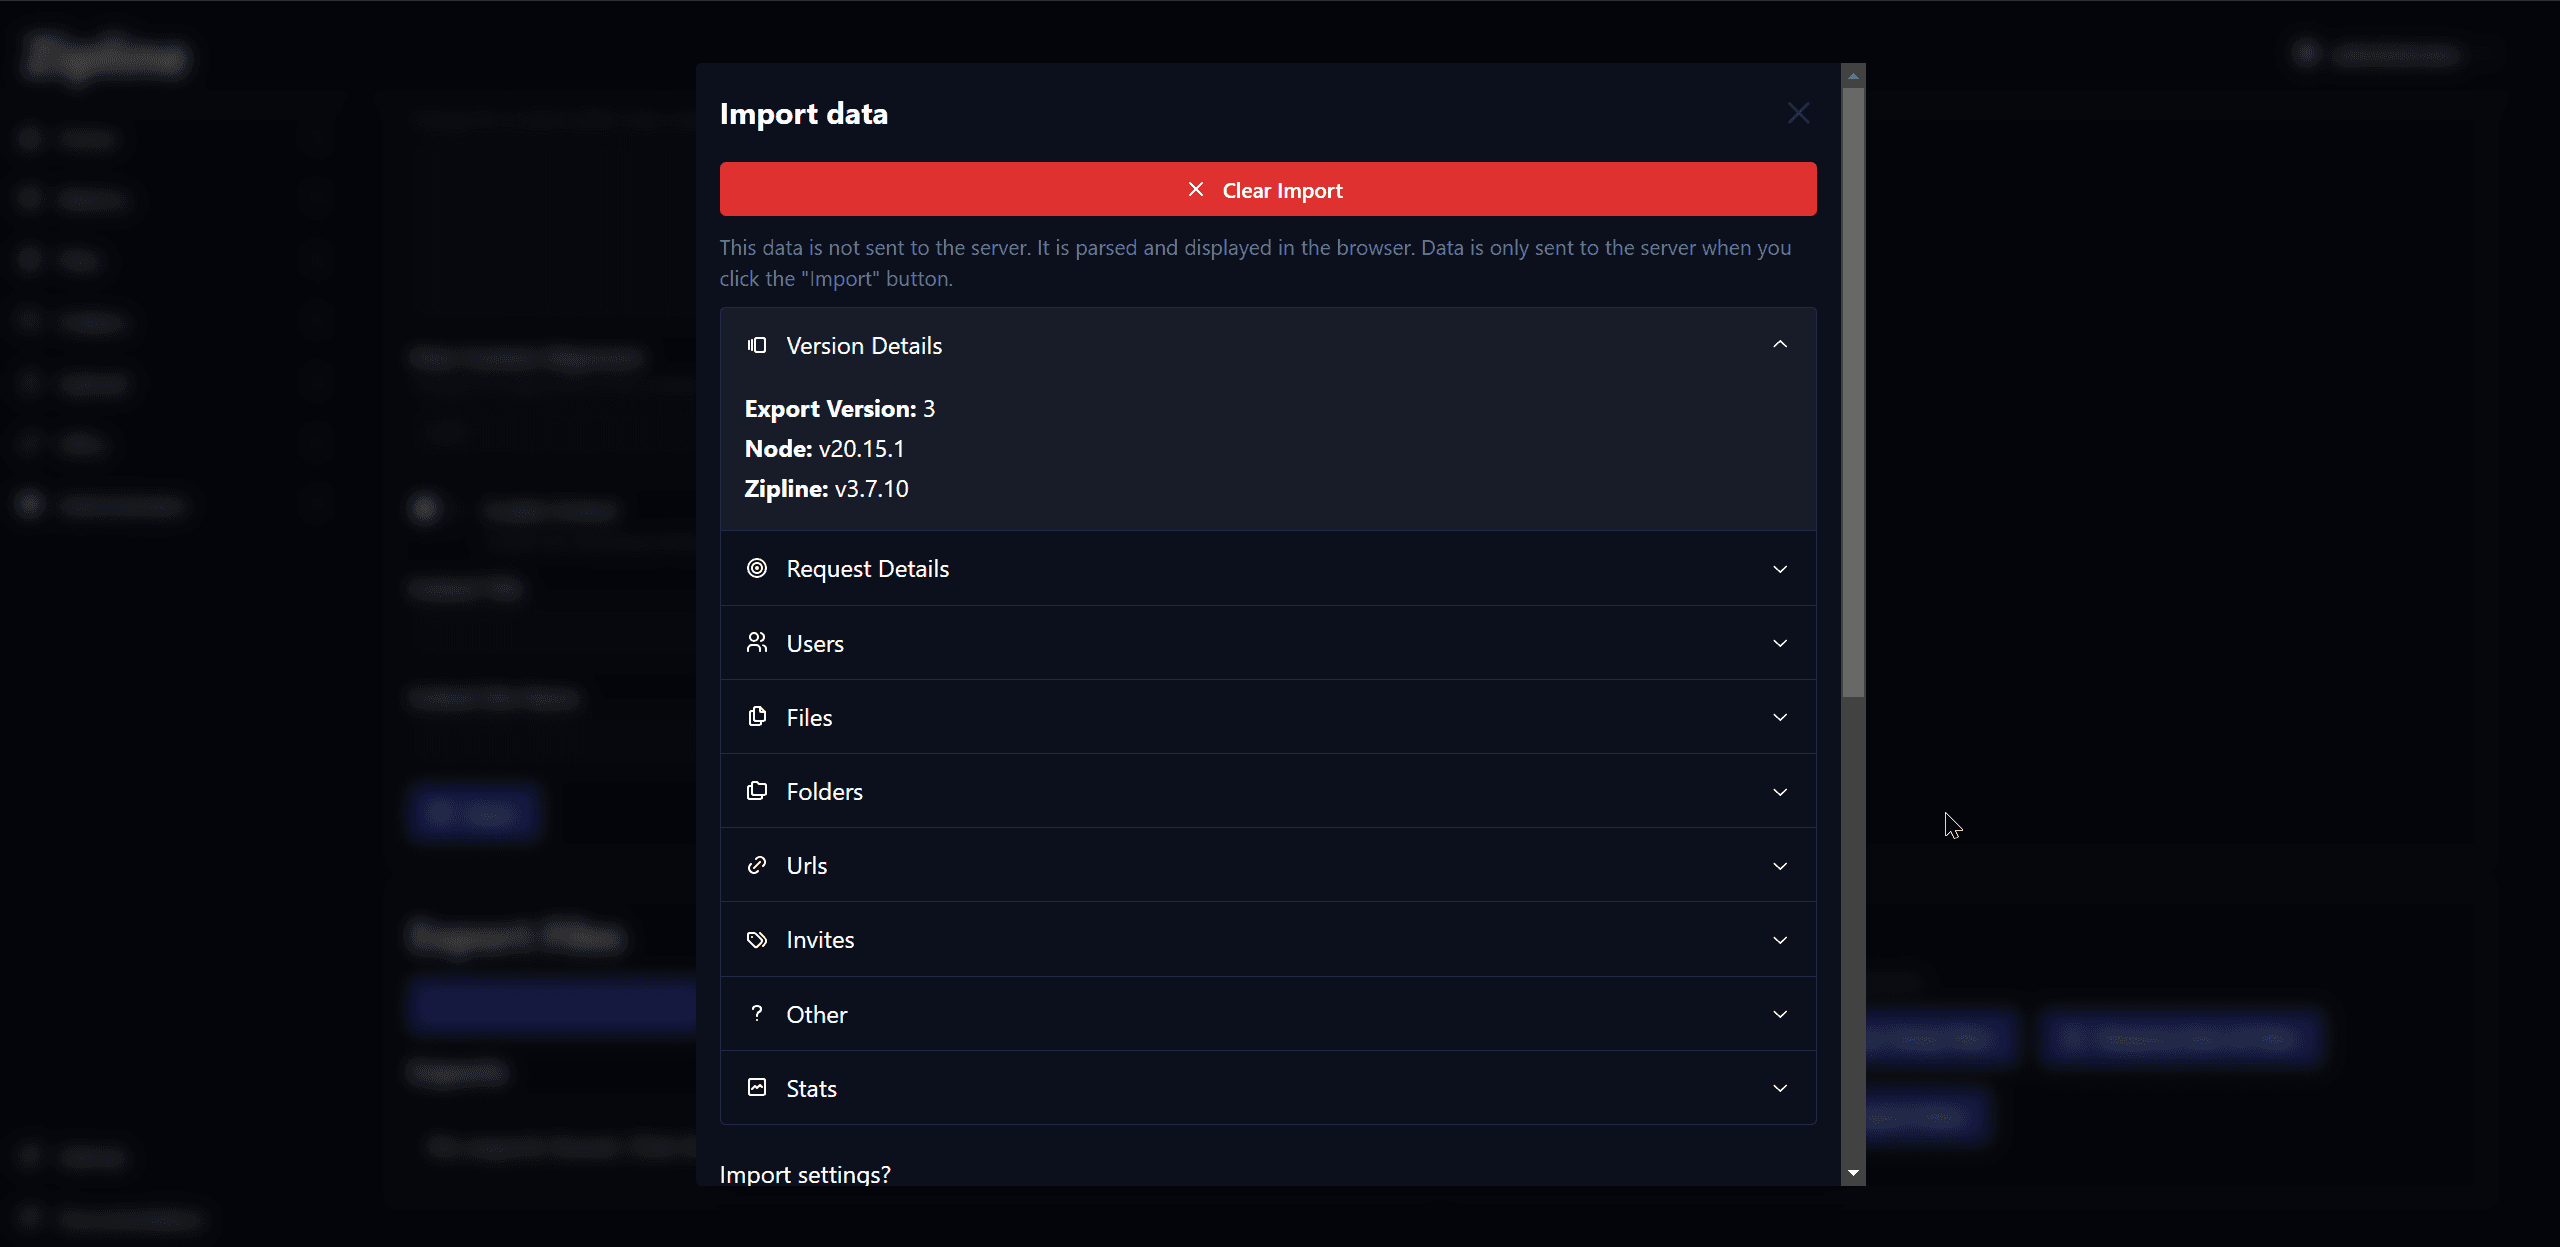Screen dimensions: 2560x1247
Task: Click the Users people icon
Action: pyautogui.click(x=757, y=642)
